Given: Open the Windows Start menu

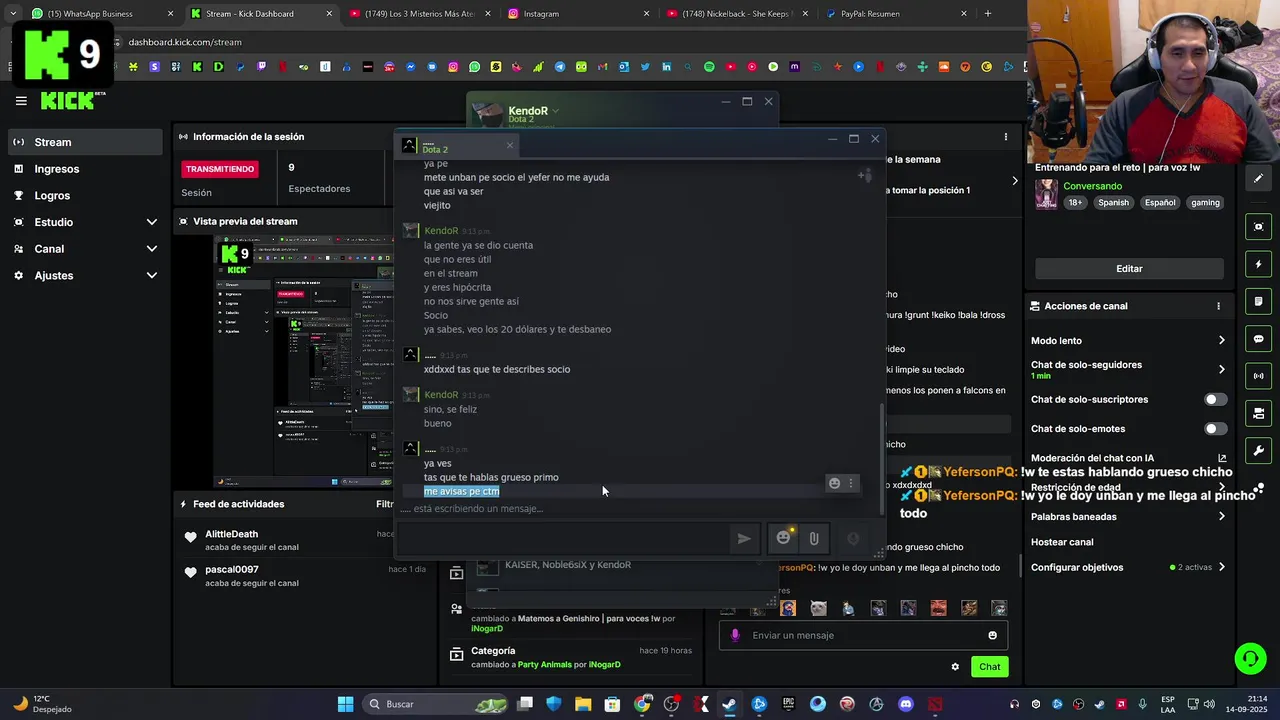Looking at the screenshot, I should pos(345,704).
